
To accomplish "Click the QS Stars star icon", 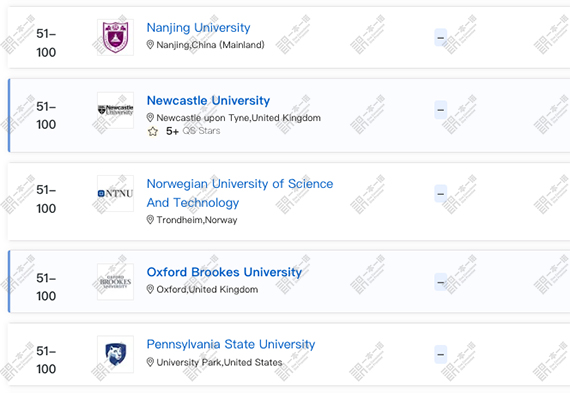I will (153, 131).
